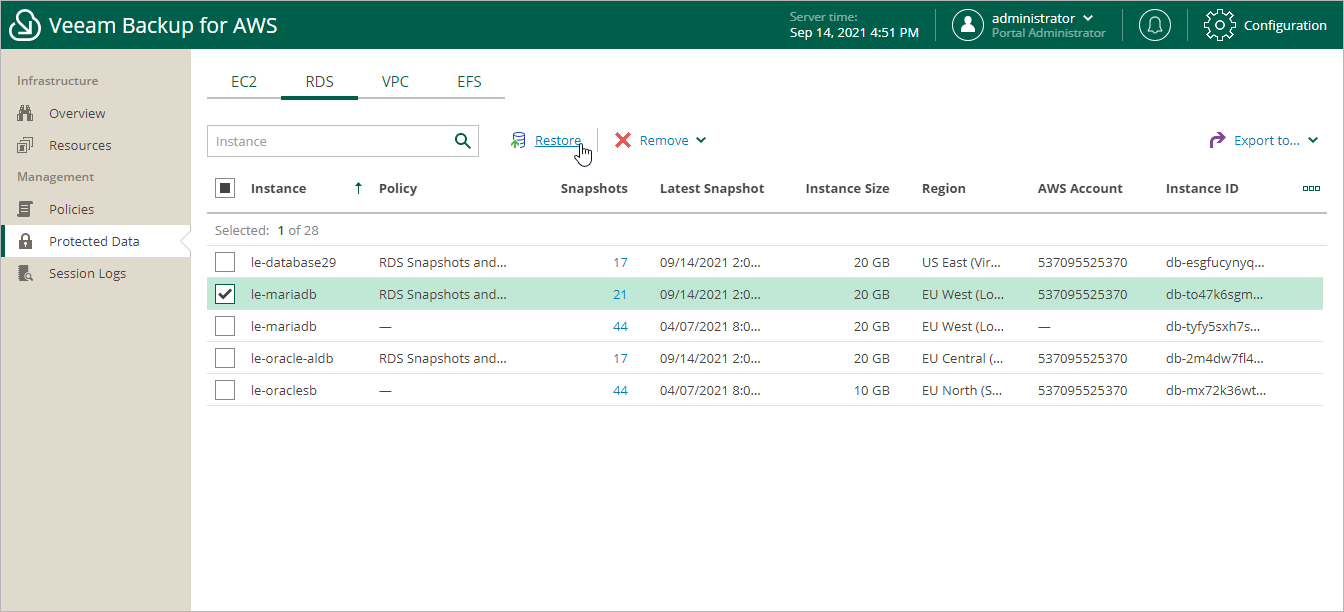The width and height of the screenshot is (1344, 612).
Task: Expand the administrator account menu arrow
Action: tap(1088, 18)
